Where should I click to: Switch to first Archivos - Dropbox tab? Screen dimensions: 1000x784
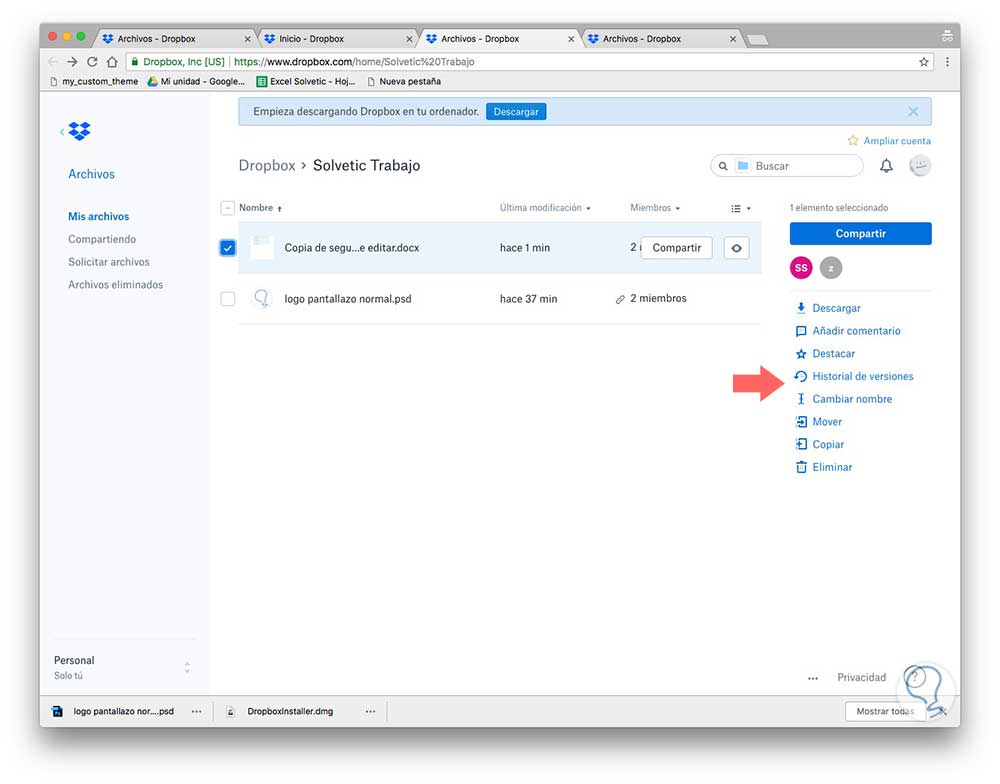(x=175, y=39)
